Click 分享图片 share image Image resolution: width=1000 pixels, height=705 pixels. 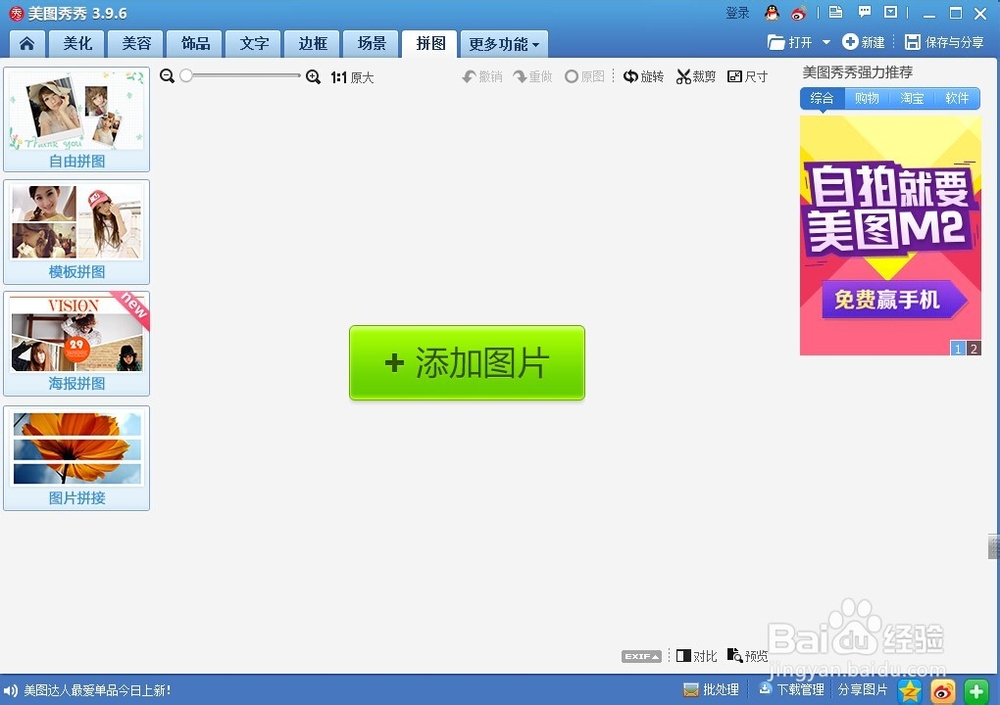862,690
